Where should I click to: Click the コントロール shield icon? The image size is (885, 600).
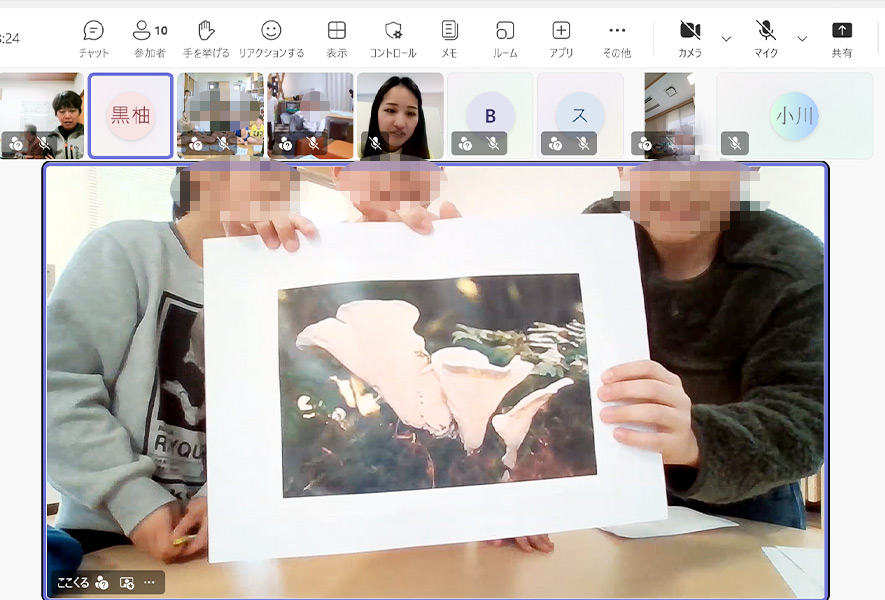click(x=393, y=37)
